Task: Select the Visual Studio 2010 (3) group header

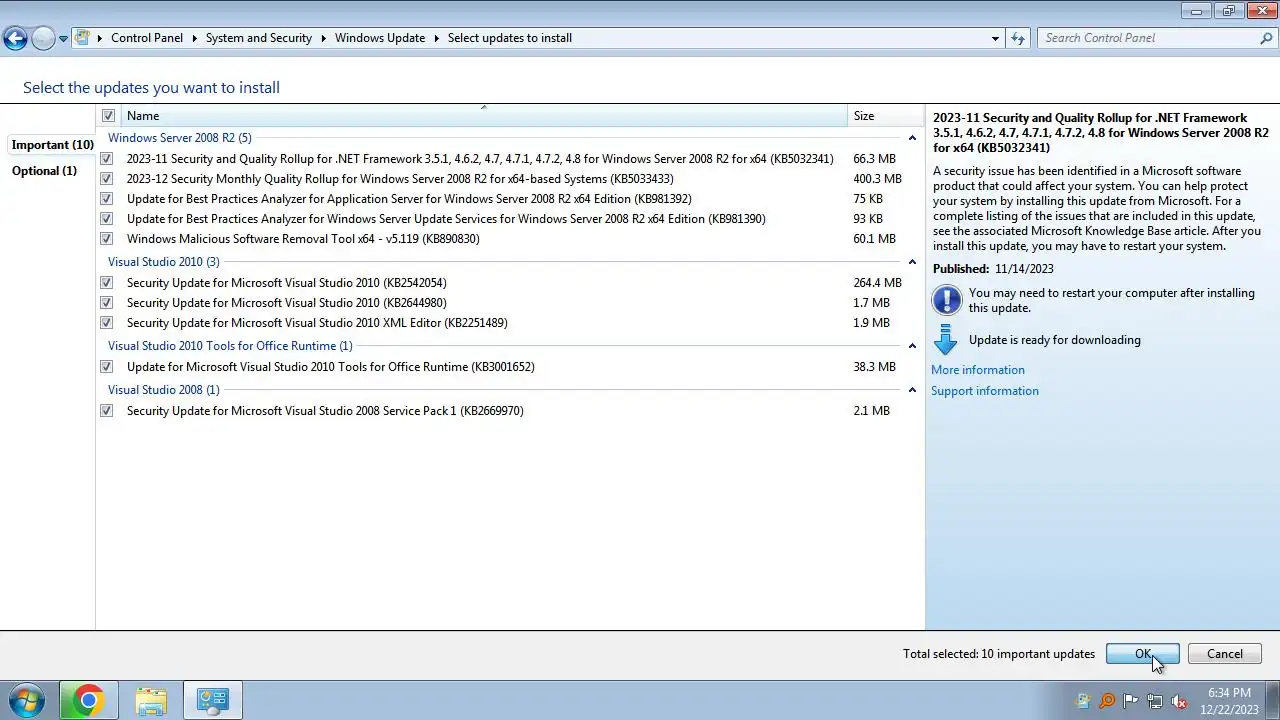Action: point(163,262)
